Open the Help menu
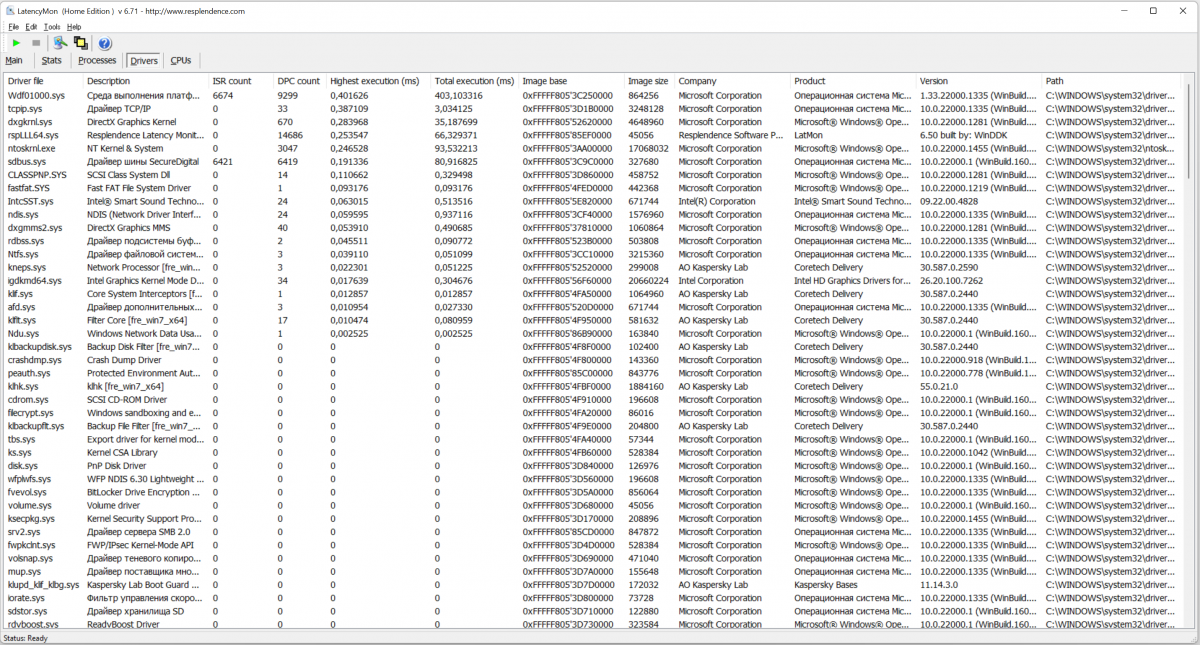 click(74, 26)
